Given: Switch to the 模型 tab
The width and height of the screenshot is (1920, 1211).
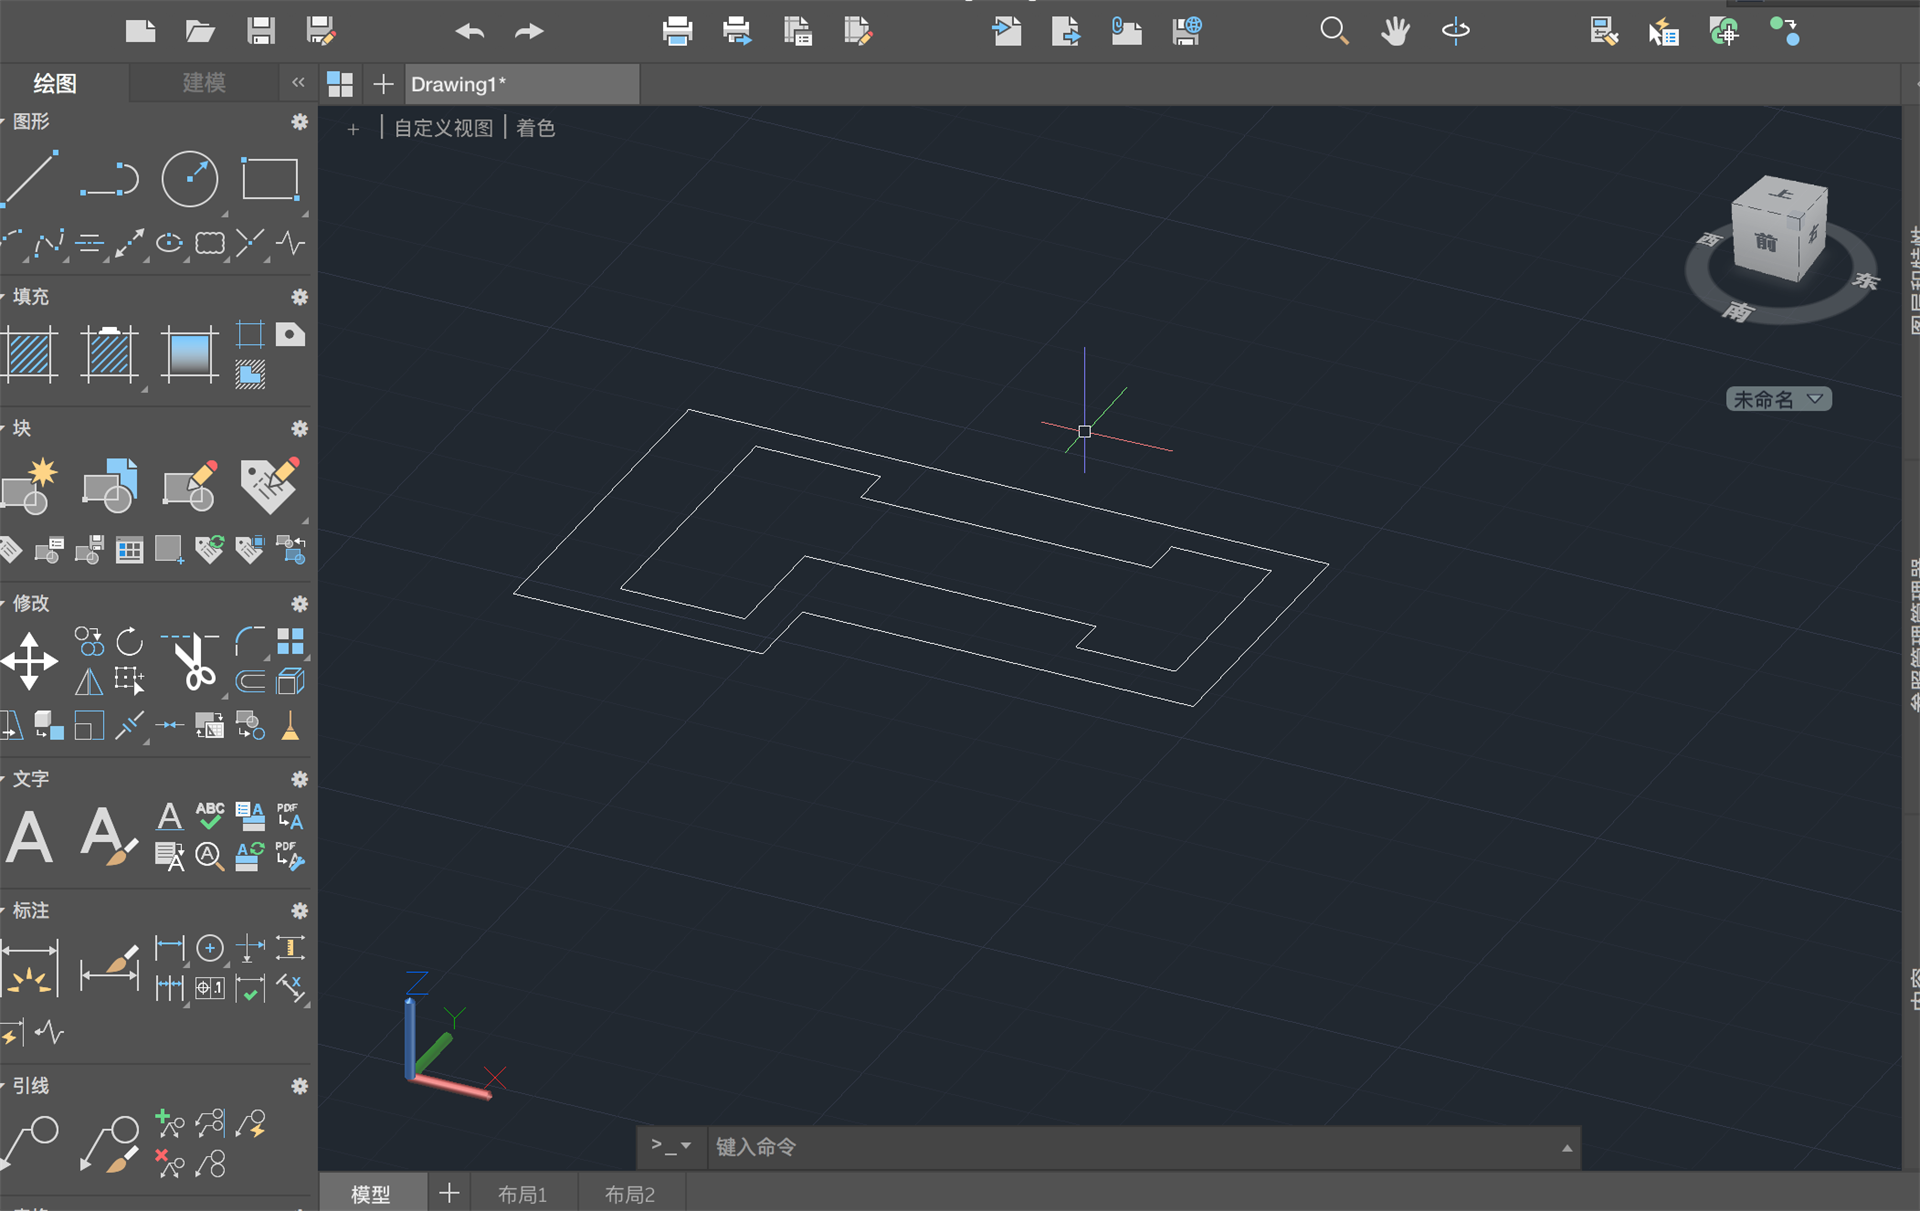Looking at the screenshot, I should tap(371, 1194).
